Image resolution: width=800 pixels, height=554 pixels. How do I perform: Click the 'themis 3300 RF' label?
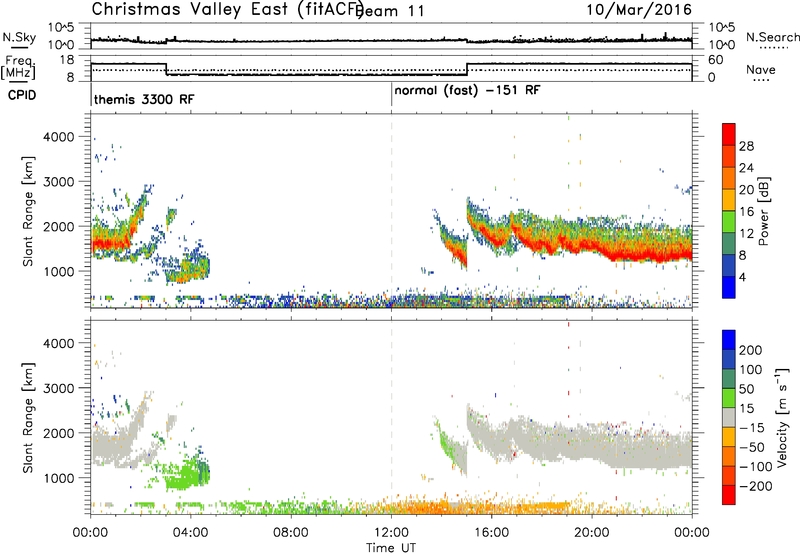[x=144, y=99]
